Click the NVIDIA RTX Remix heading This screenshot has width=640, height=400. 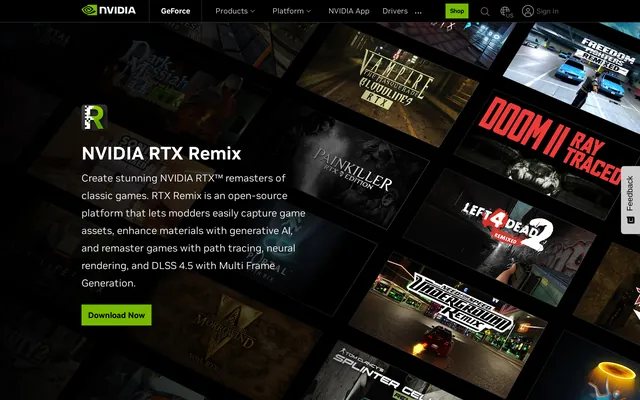(x=161, y=153)
